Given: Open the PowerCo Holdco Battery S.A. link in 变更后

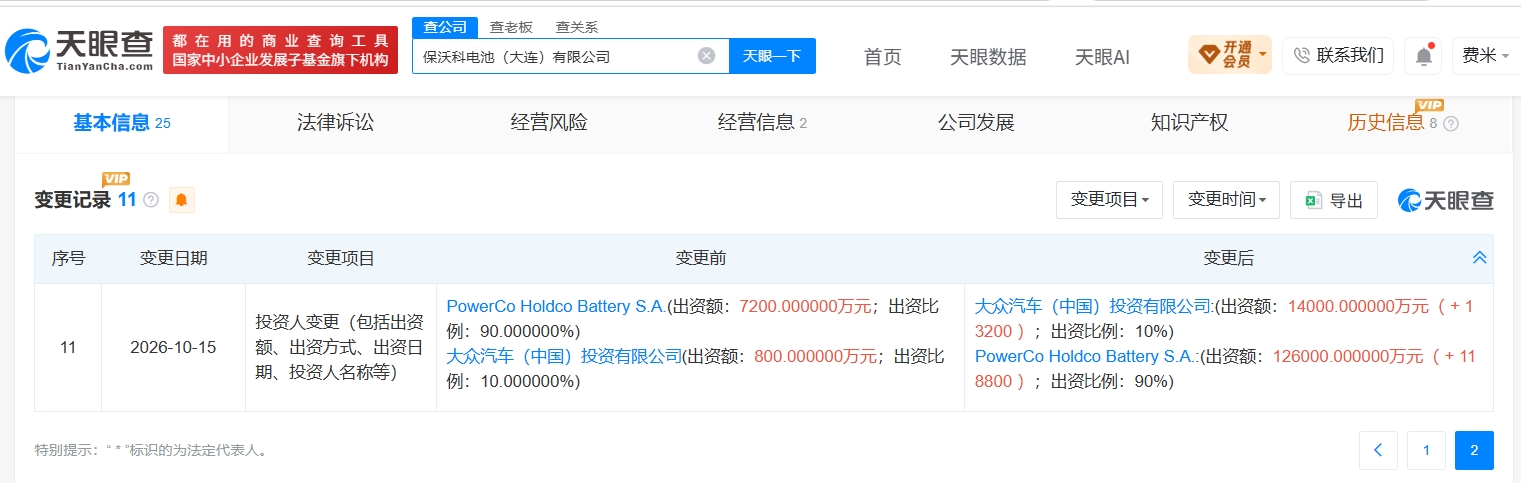Looking at the screenshot, I should tap(1085, 356).
